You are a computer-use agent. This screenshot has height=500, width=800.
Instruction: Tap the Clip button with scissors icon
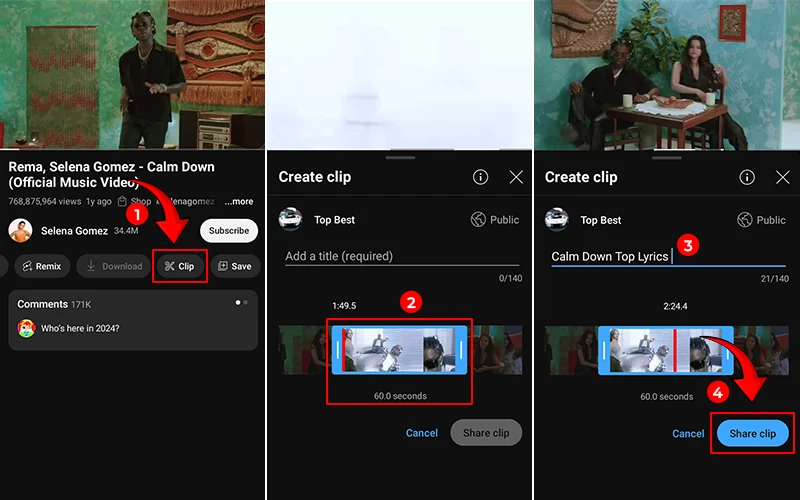(180, 266)
